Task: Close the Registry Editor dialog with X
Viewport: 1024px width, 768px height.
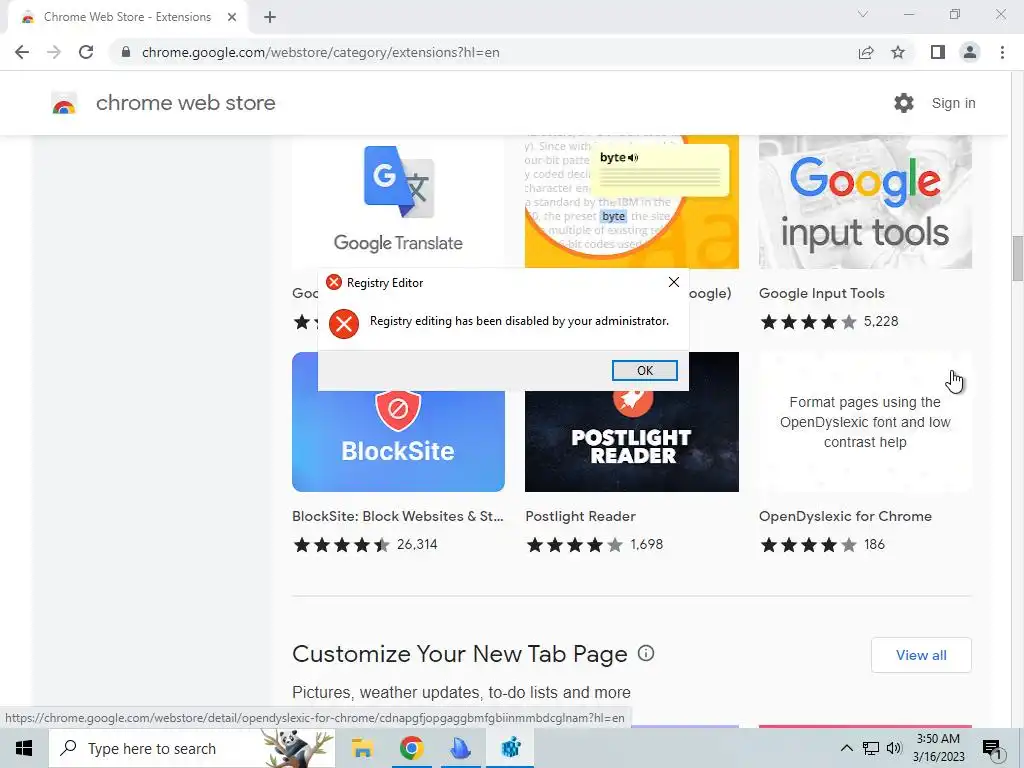Action: point(674,282)
